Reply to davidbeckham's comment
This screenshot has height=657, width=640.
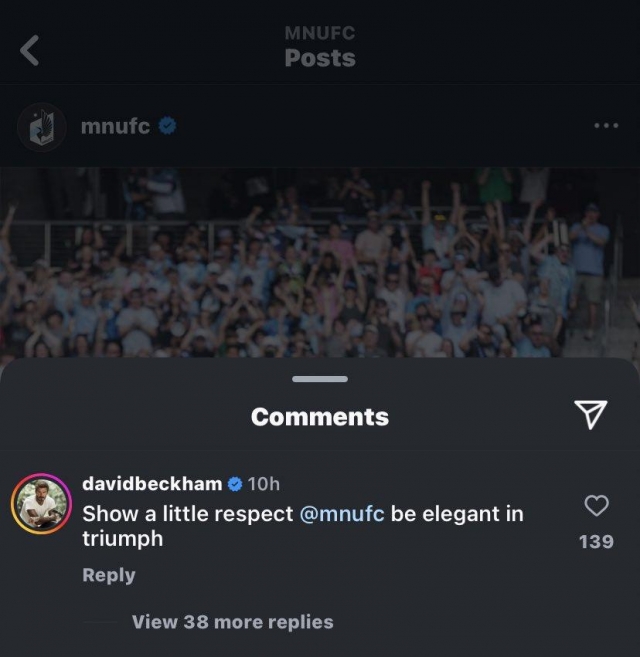(x=109, y=575)
